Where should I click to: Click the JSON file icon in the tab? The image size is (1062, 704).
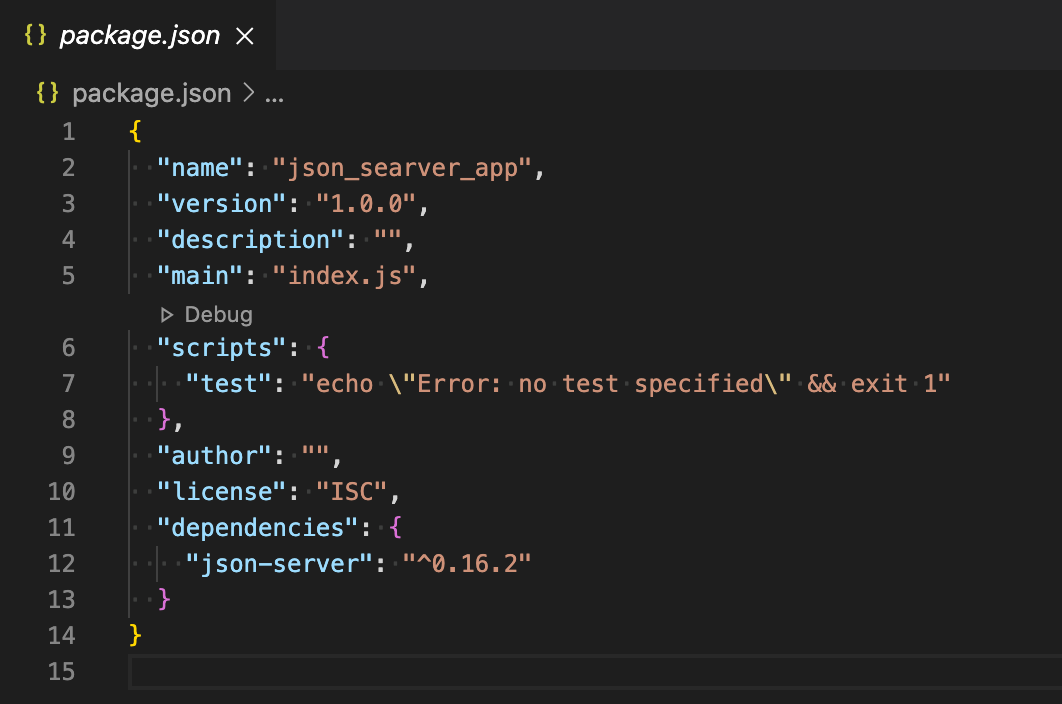tap(35, 35)
